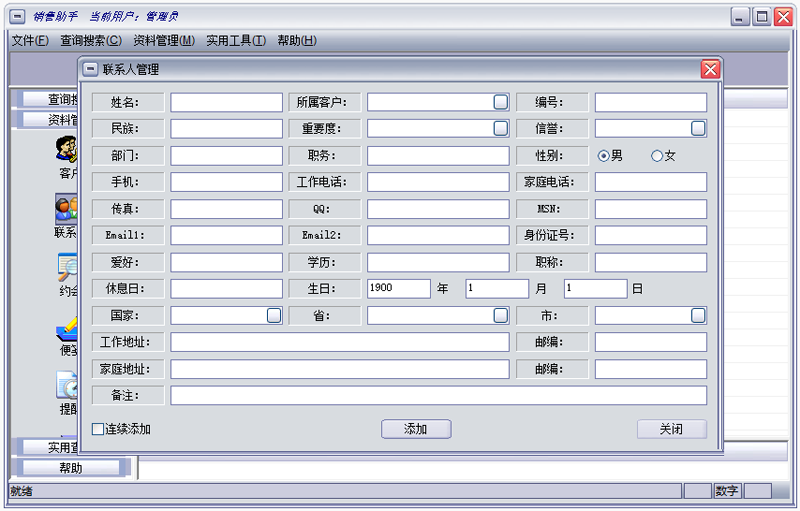Open the 约会 magnifier icon in sidebar
The width and height of the screenshot is (800, 511).
pyautogui.click(x=67, y=267)
